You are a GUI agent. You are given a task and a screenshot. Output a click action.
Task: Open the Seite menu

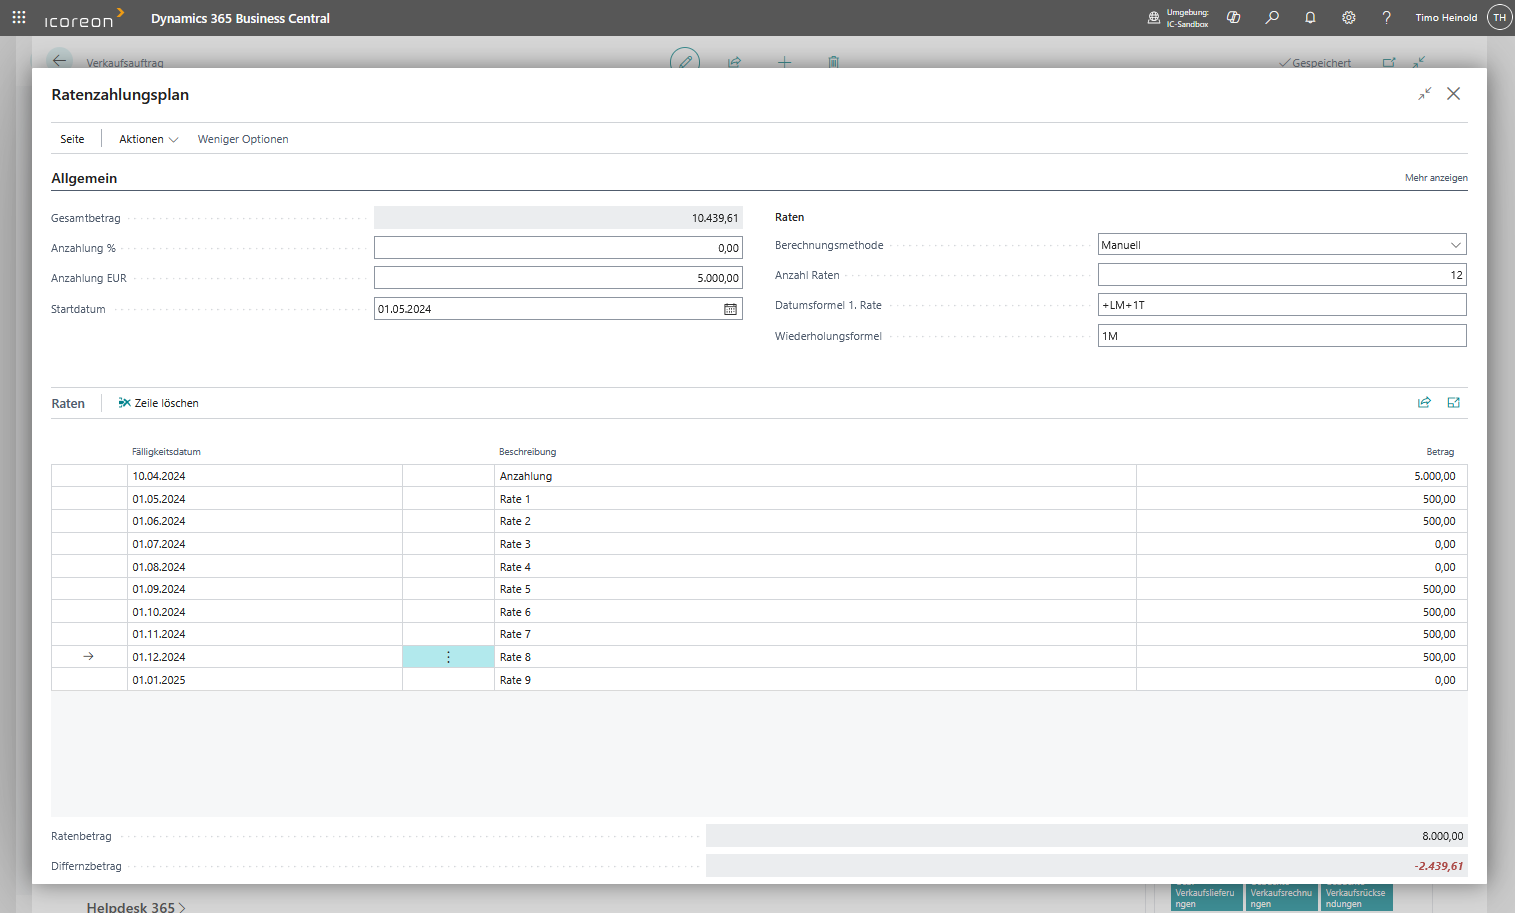[x=72, y=139]
